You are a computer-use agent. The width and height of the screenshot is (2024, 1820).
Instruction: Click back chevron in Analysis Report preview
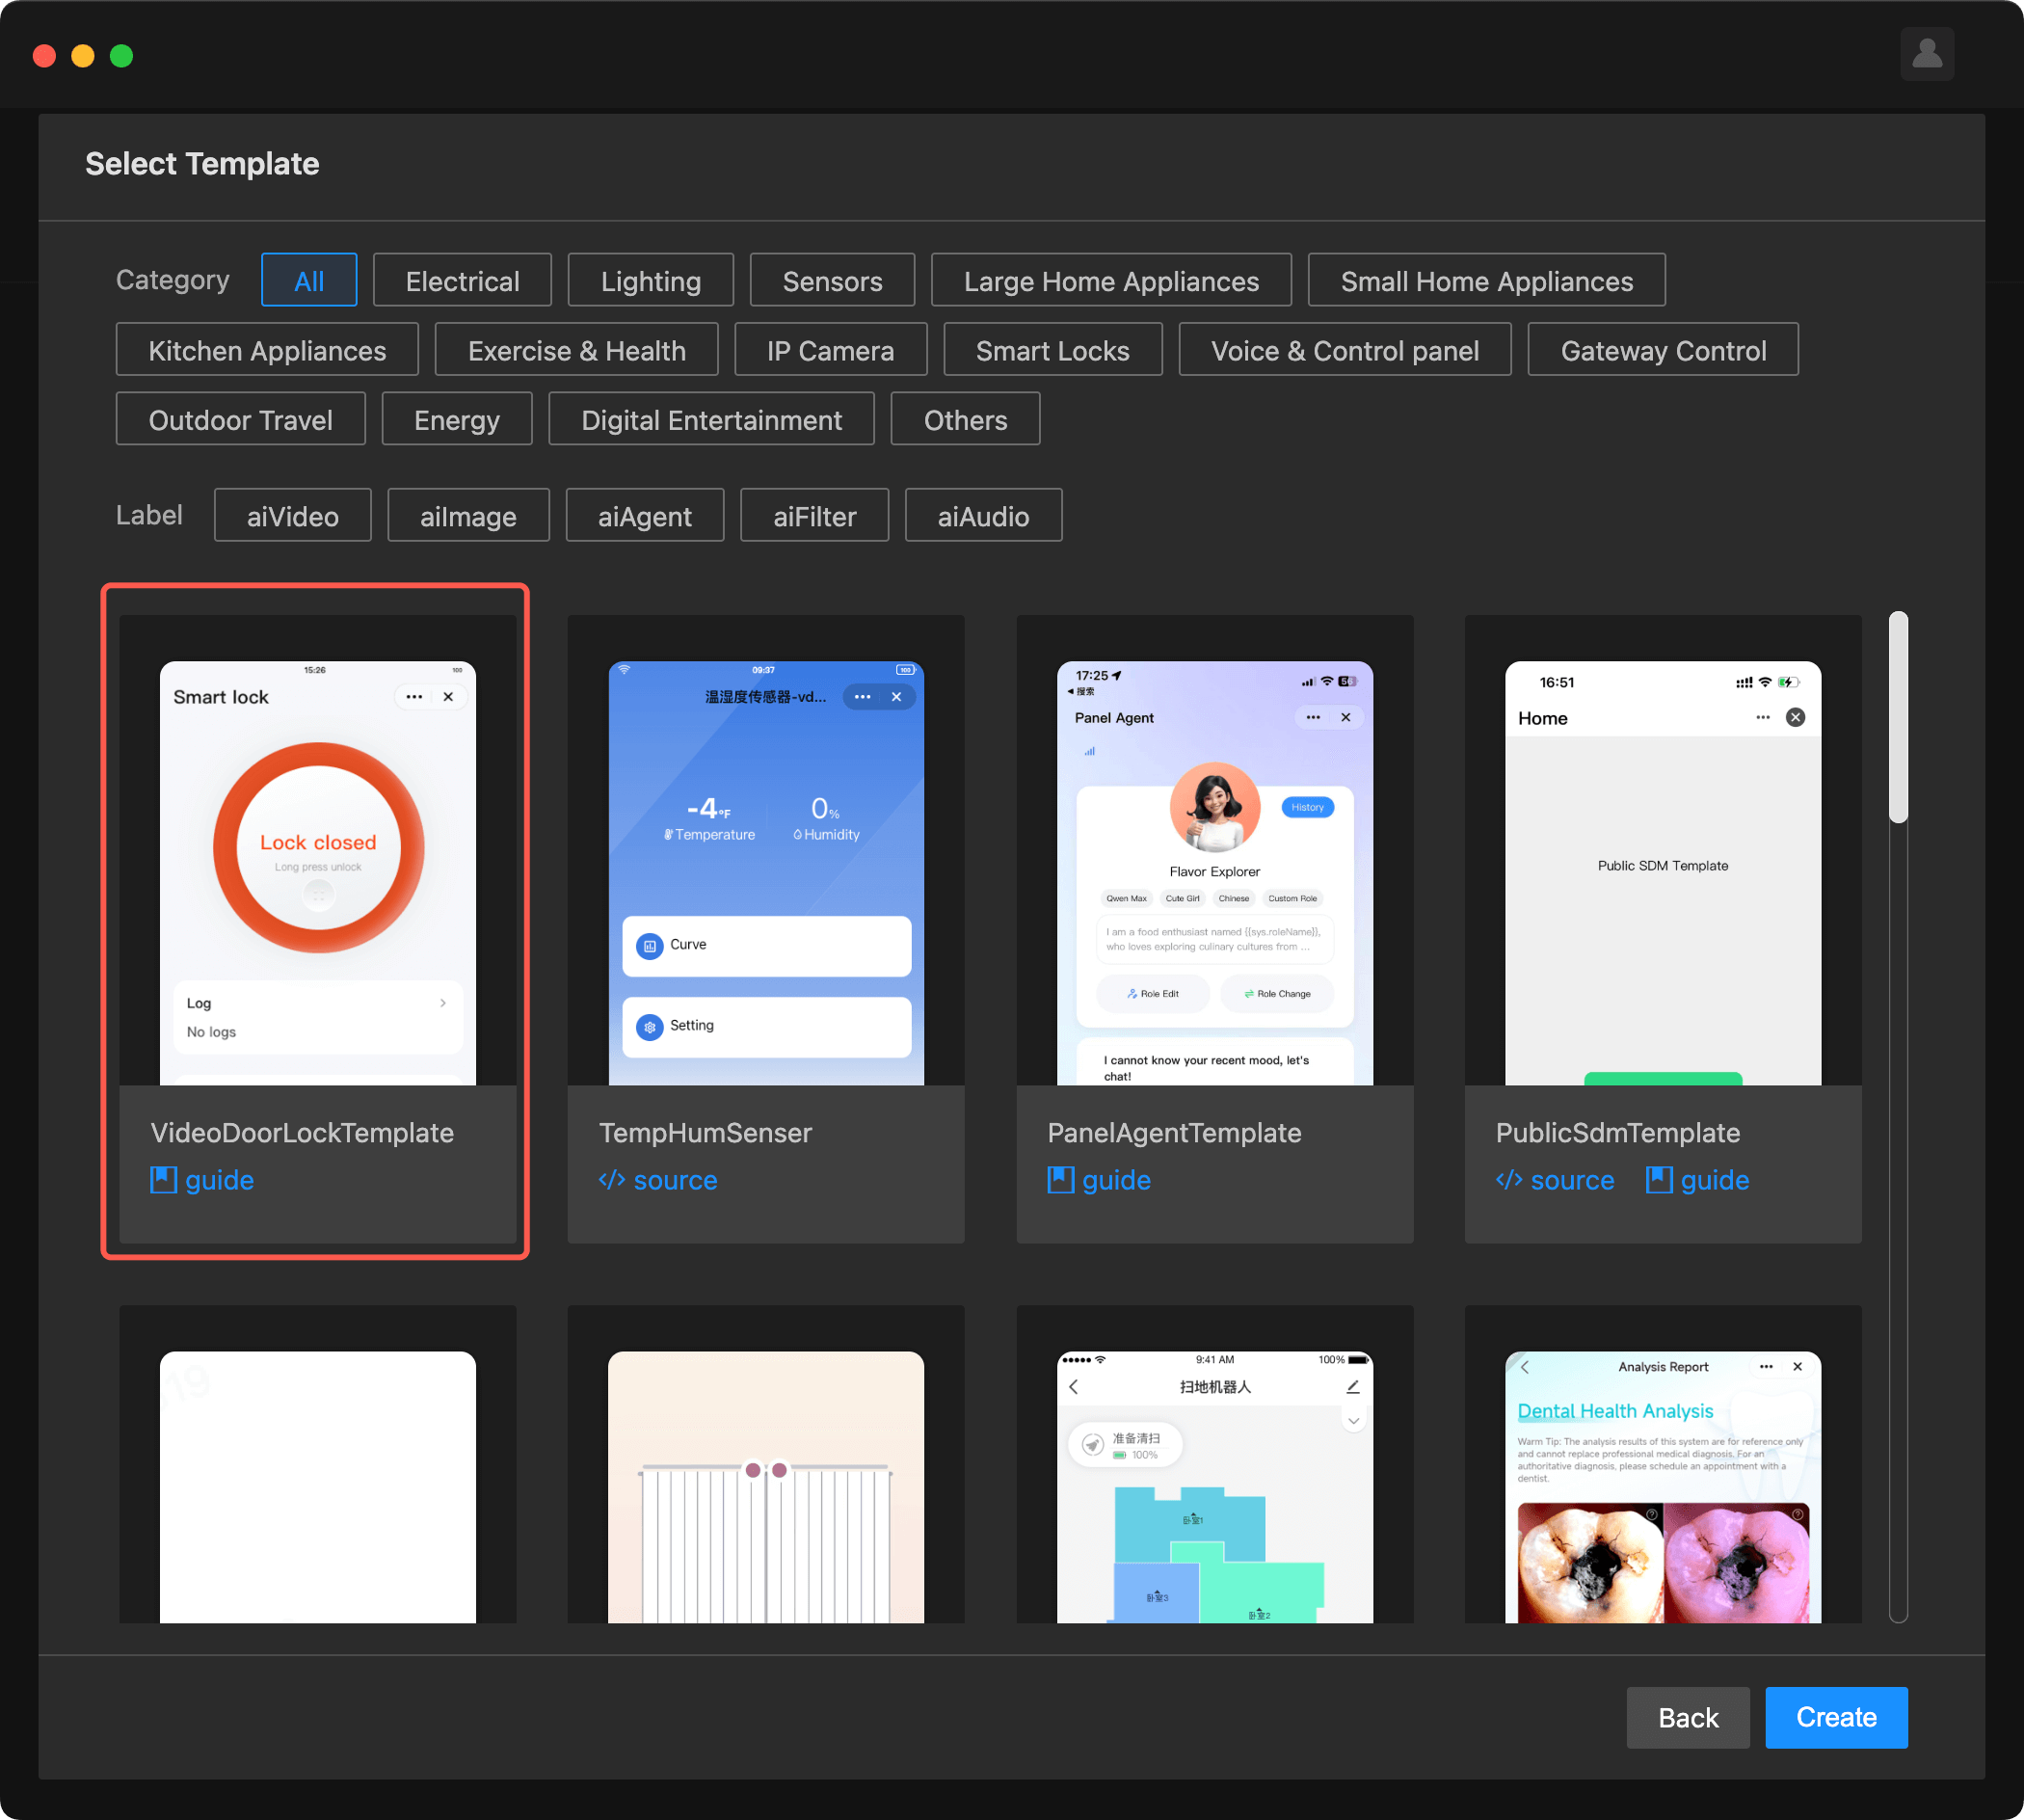[x=1525, y=1367]
